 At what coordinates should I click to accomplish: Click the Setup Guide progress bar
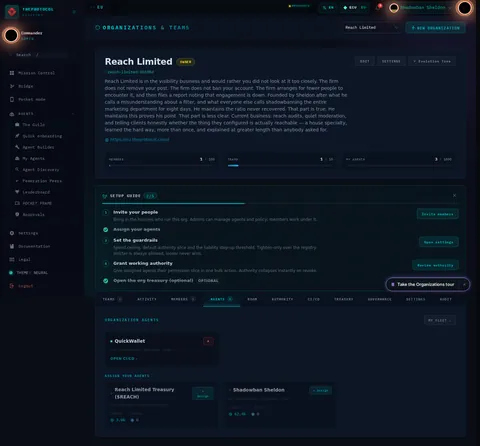280,203
